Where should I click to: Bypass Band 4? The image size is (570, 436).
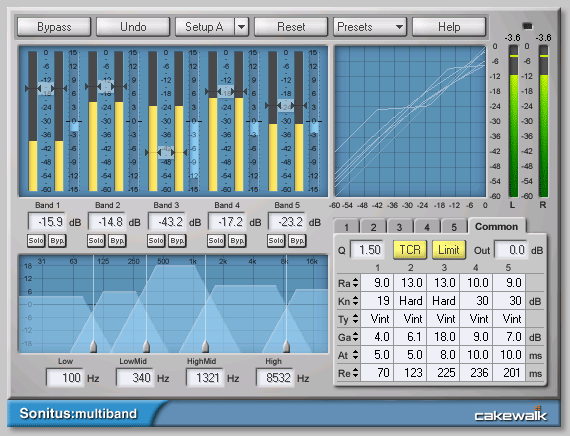click(x=237, y=240)
